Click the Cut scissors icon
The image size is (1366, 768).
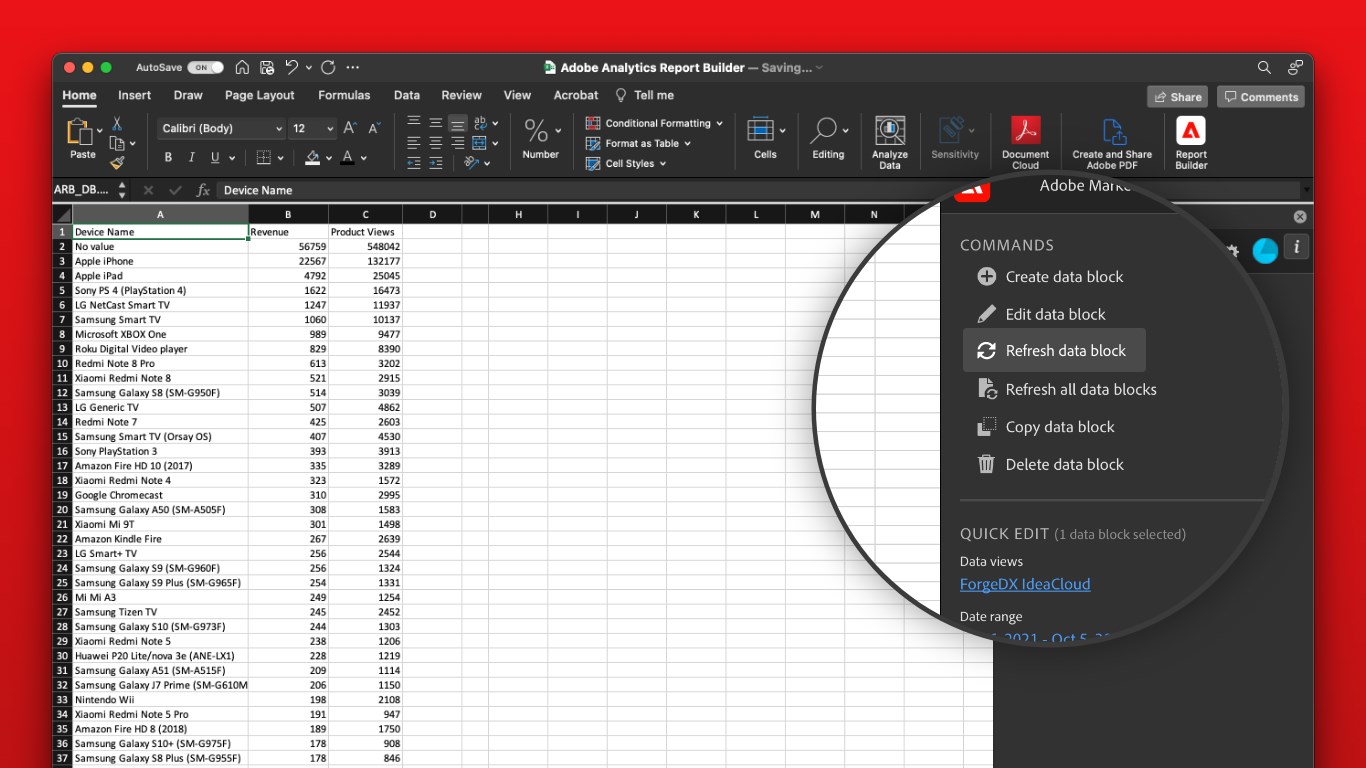pyautogui.click(x=117, y=124)
